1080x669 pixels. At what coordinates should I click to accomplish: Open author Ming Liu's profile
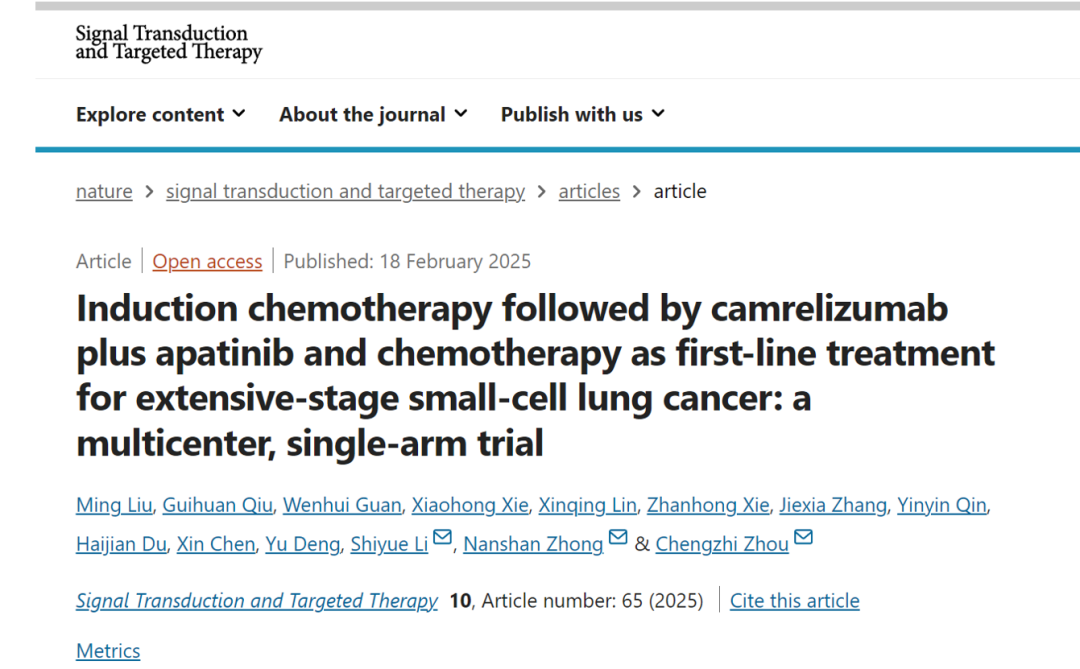(x=113, y=505)
